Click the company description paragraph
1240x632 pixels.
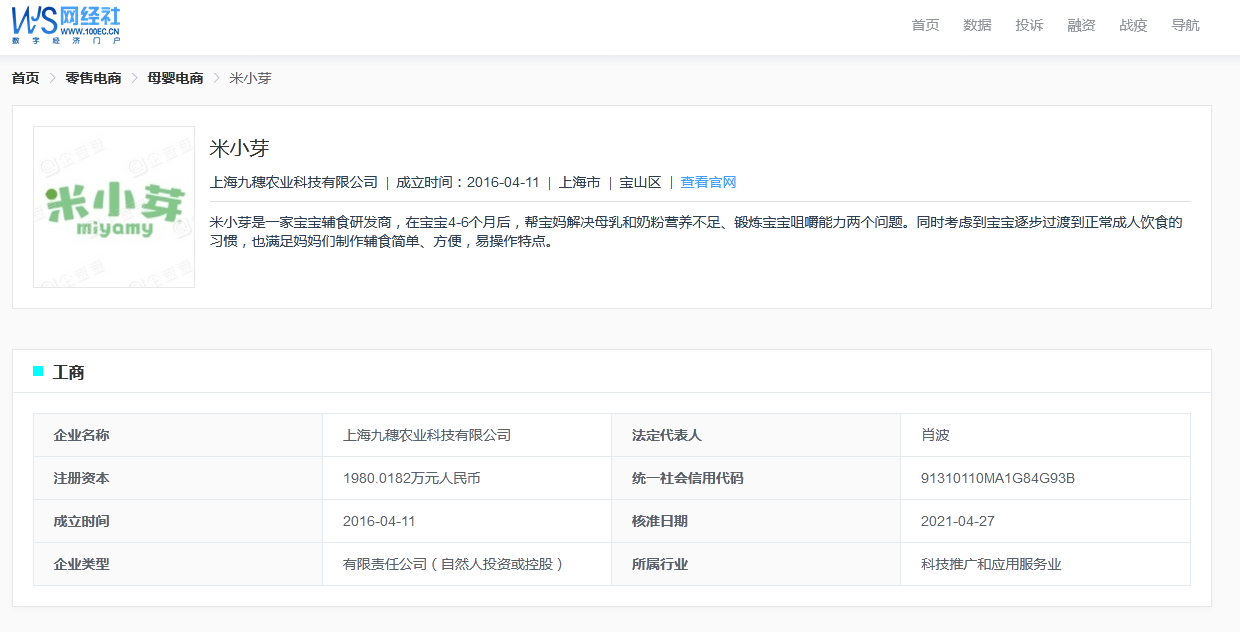pos(696,231)
